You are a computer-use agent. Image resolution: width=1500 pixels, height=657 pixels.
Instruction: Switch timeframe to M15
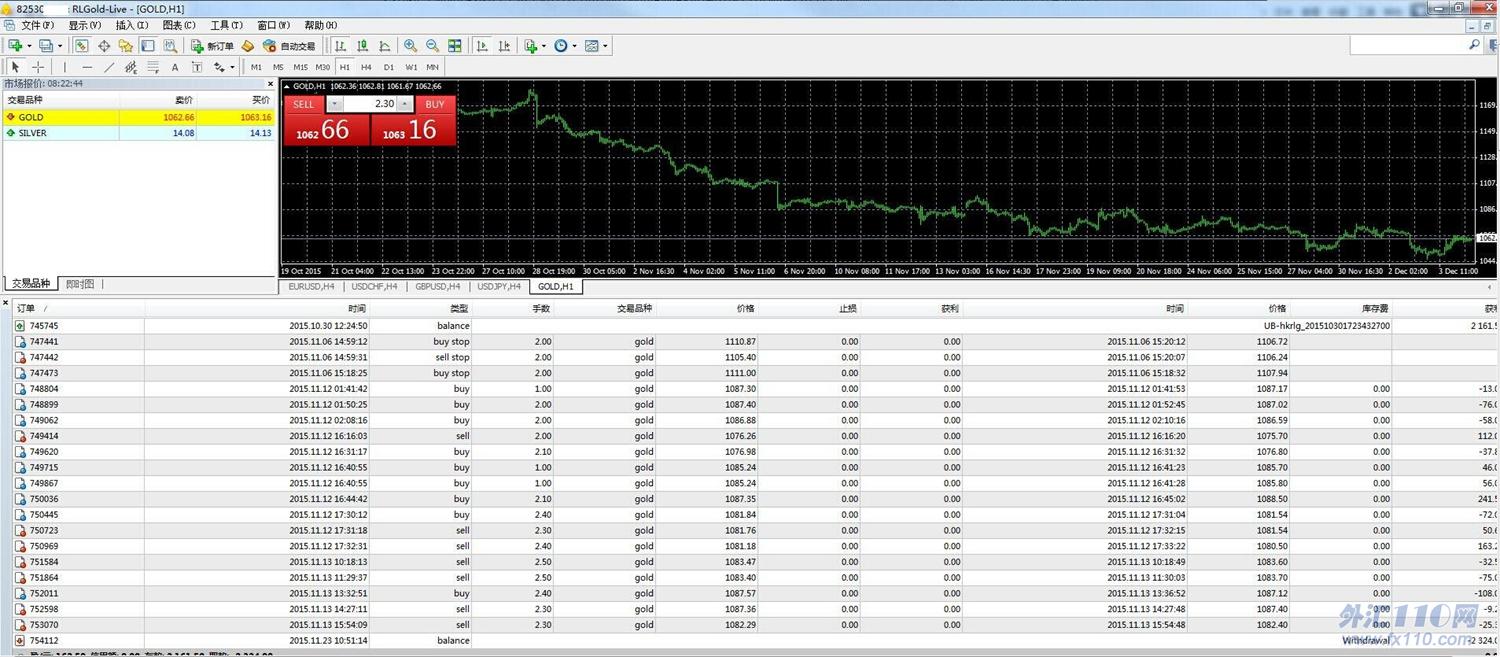pyautogui.click(x=300, y=67)
